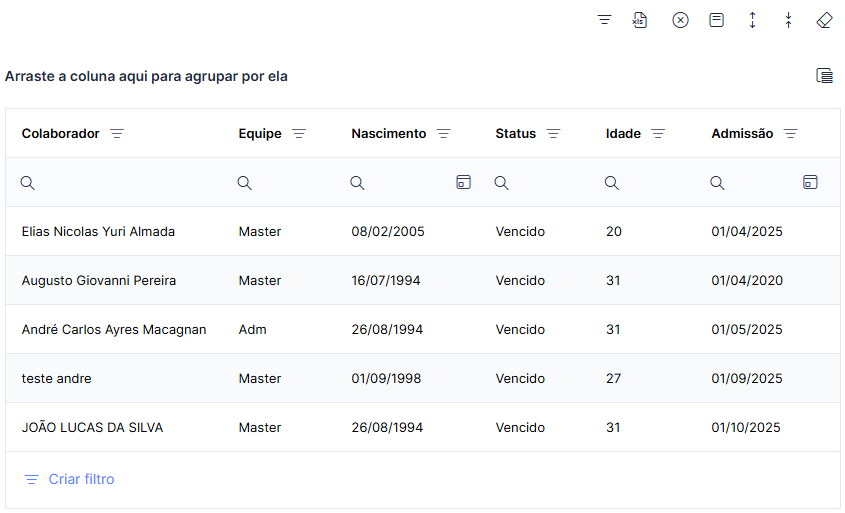
Task: Click search icon in Idade filter row
Action: coord(611,183)
